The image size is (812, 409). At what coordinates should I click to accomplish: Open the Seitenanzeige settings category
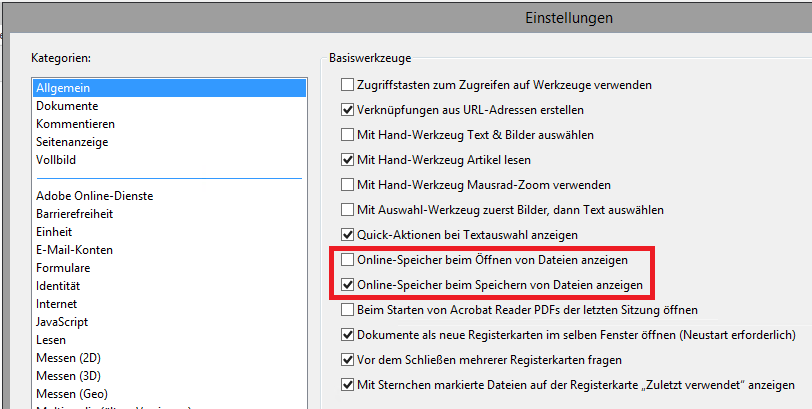tap(72, 142)
